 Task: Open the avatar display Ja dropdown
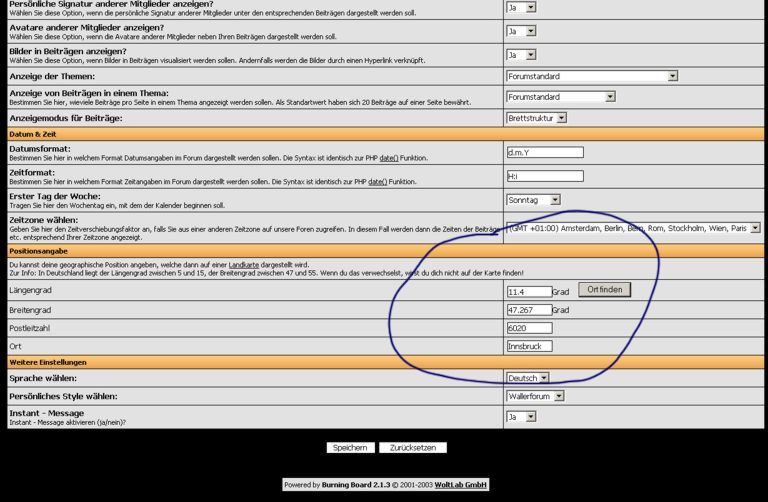pyautogui.click(x=521, y=31)
